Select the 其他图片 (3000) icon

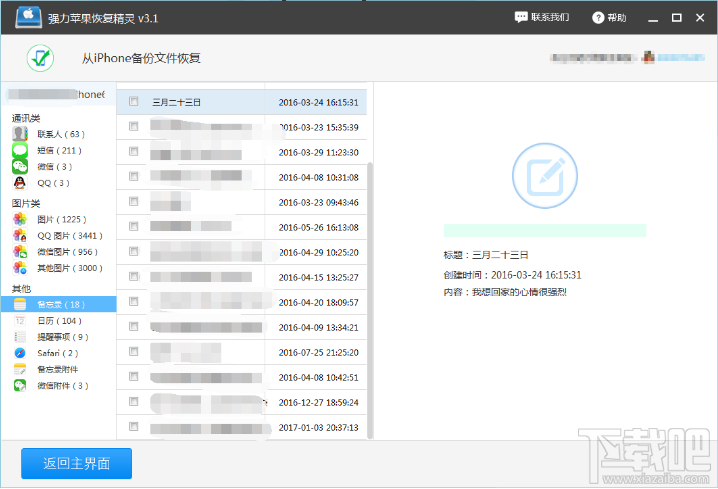coord(20,268)
